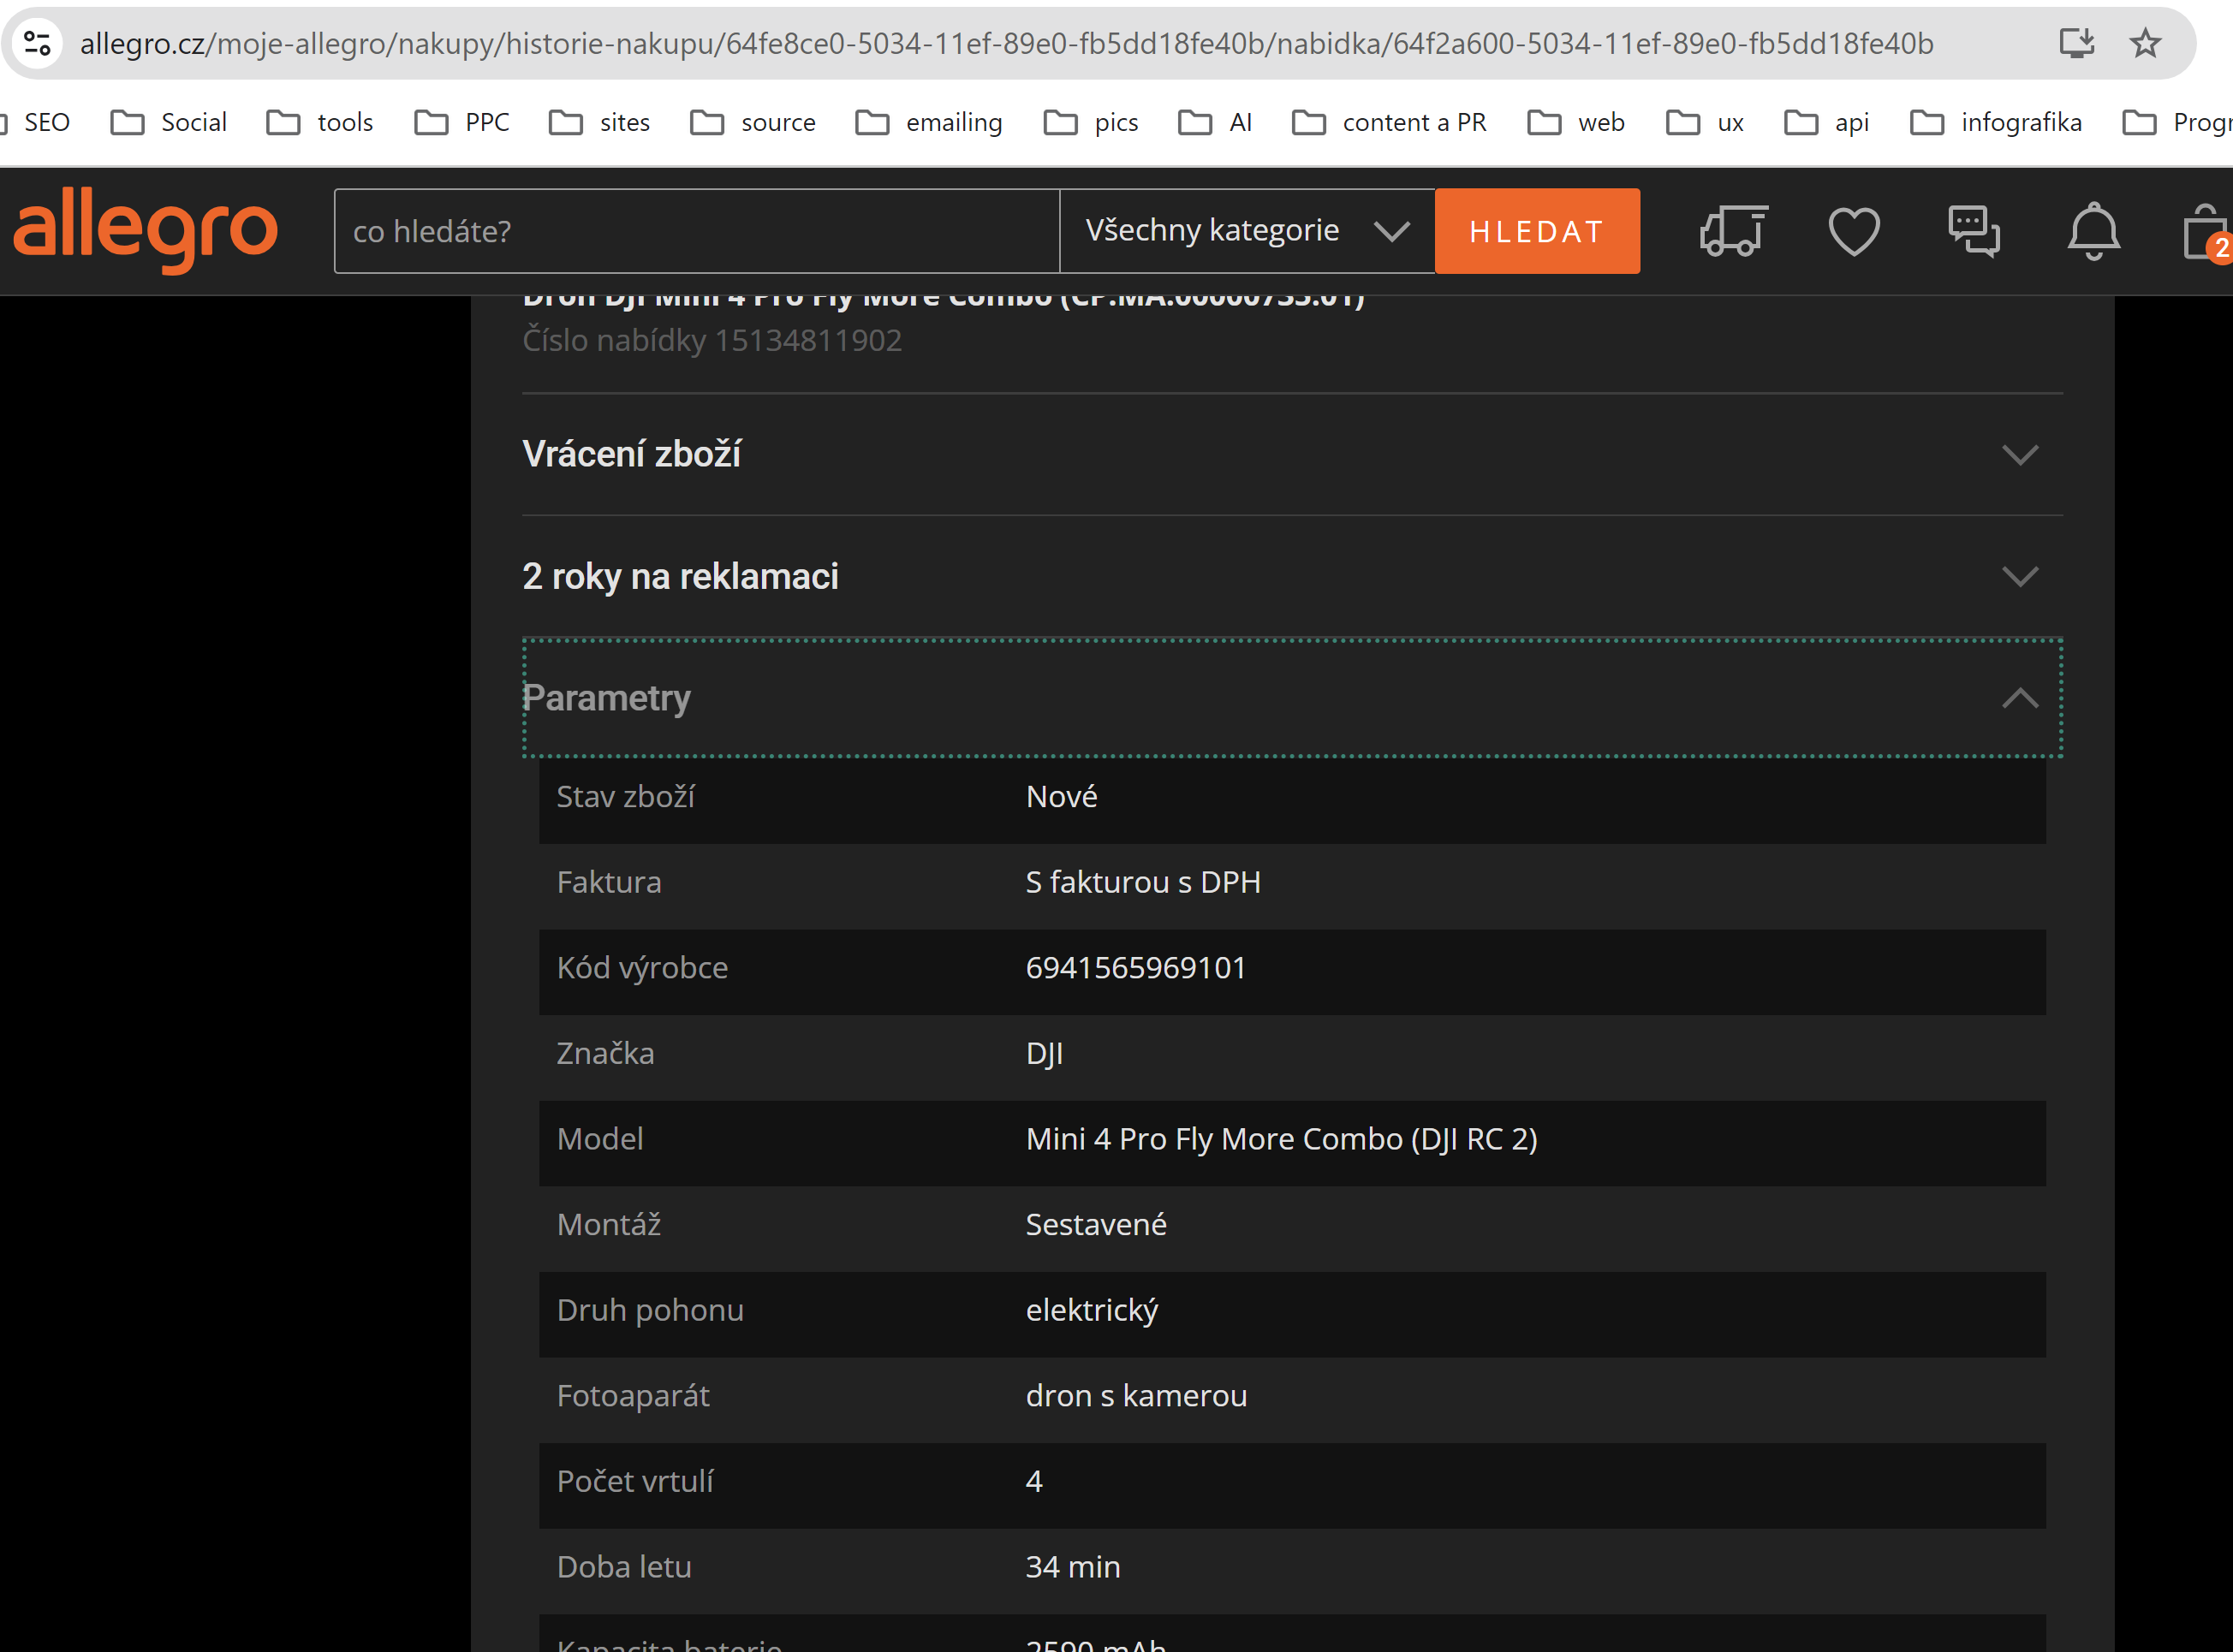Click the Montáž value Sestavené
2233x1652 pixels.
(x=1096, y=1225)
